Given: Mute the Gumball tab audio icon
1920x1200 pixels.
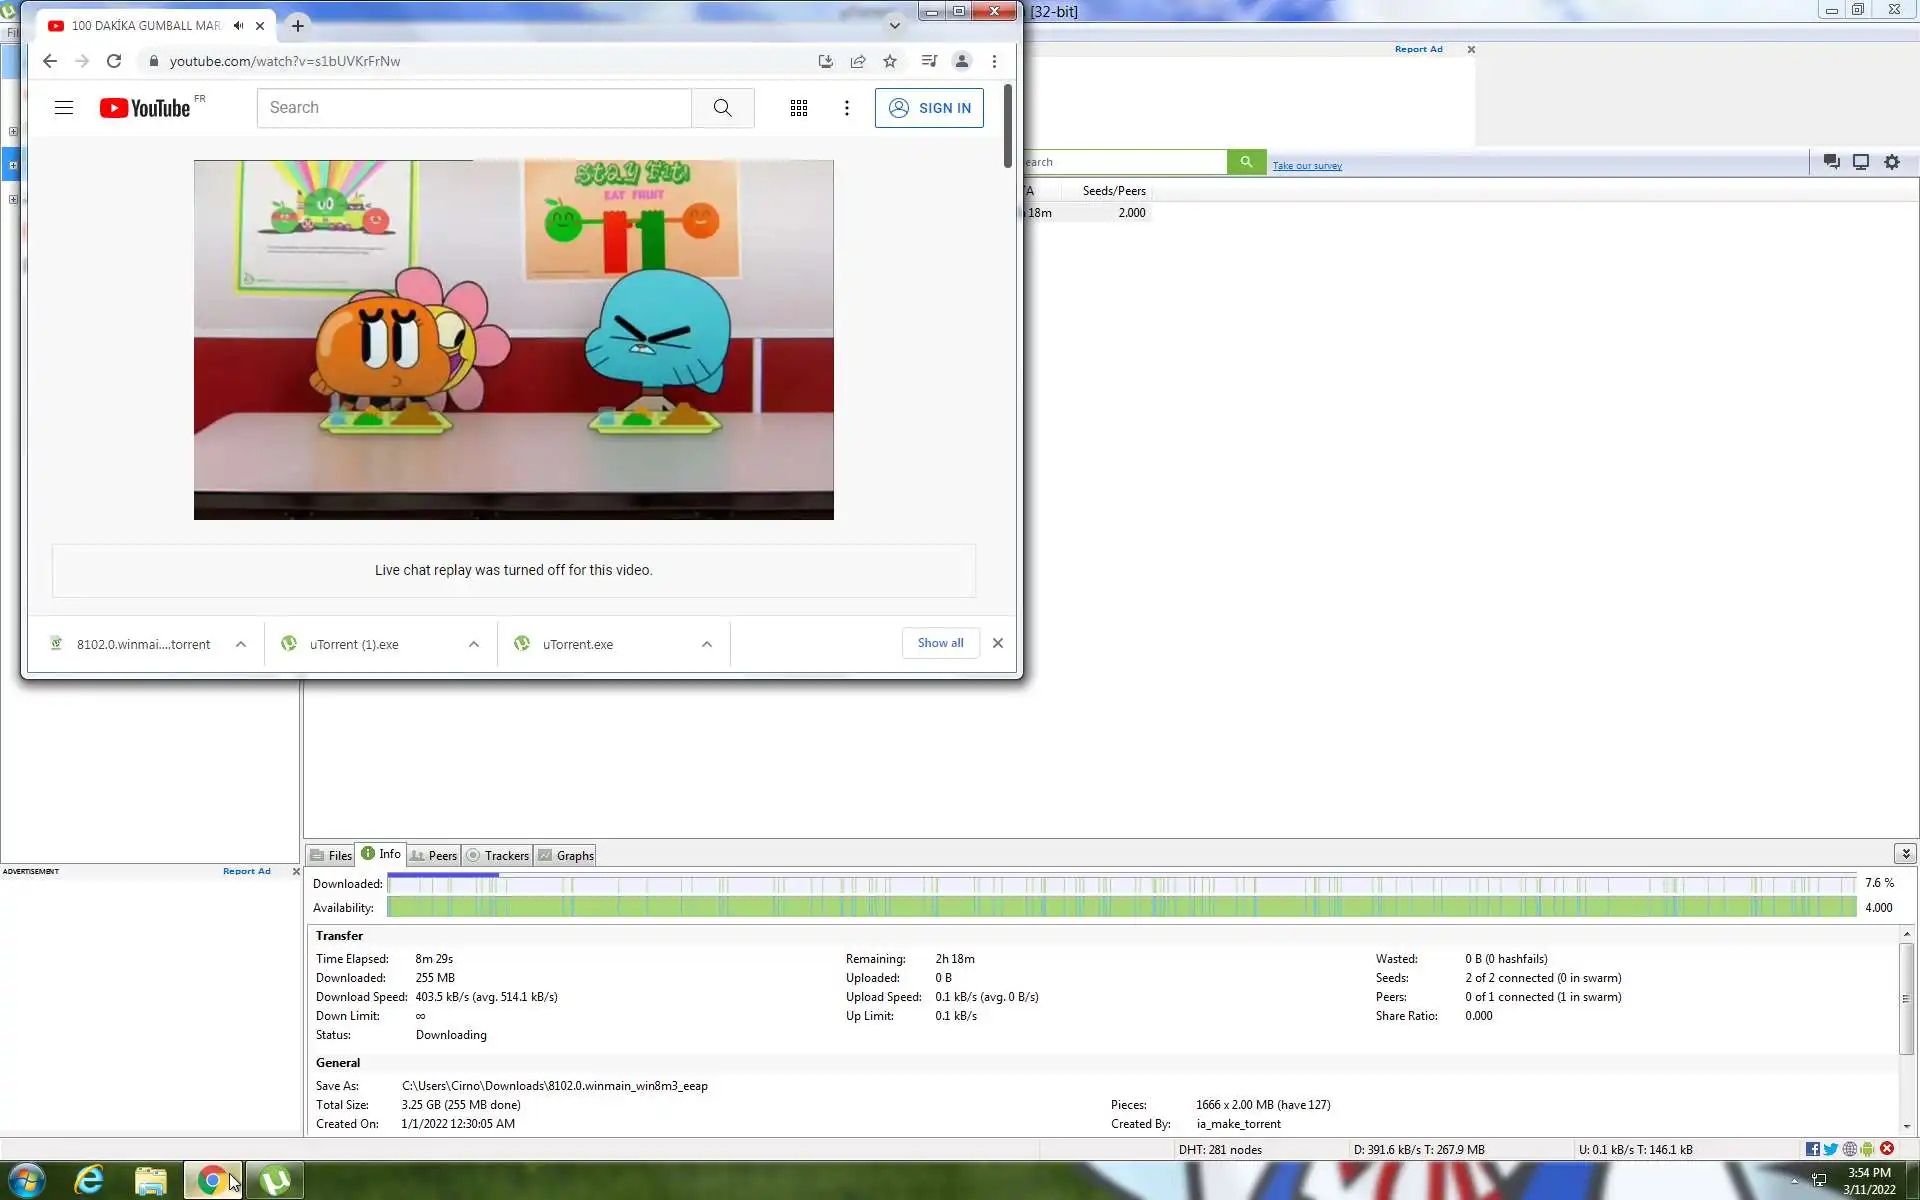Looking at the screenshot, I should [x=238, y=26].
